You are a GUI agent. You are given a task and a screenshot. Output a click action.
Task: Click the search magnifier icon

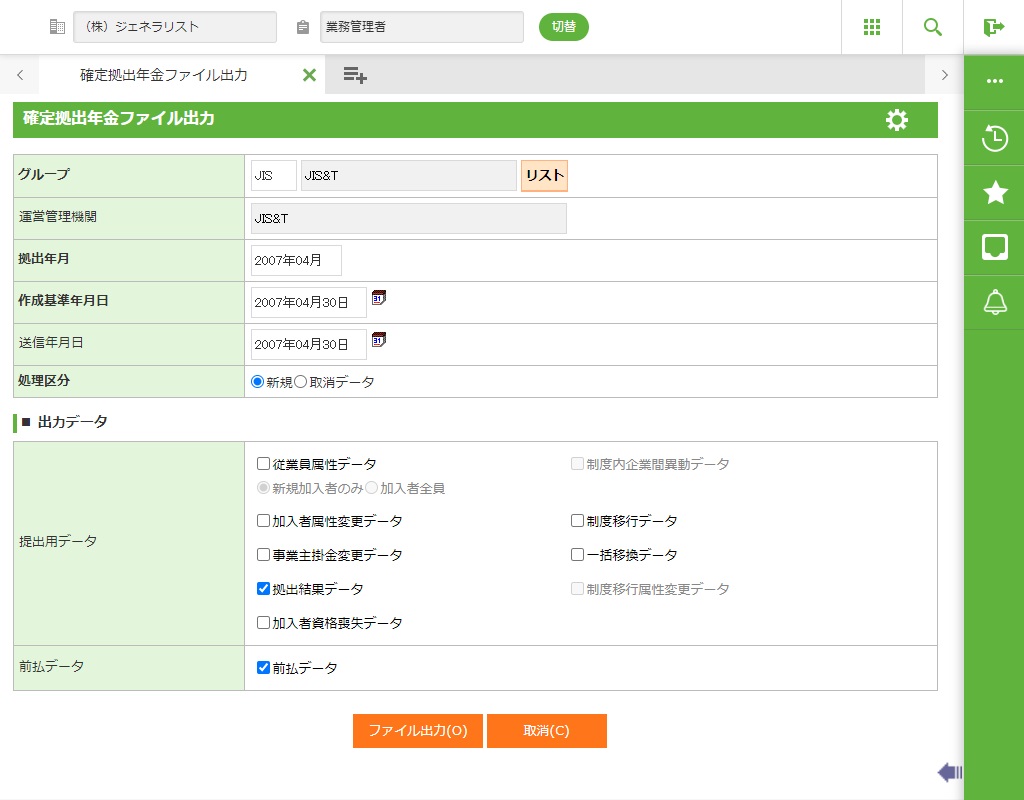point(933,27)
